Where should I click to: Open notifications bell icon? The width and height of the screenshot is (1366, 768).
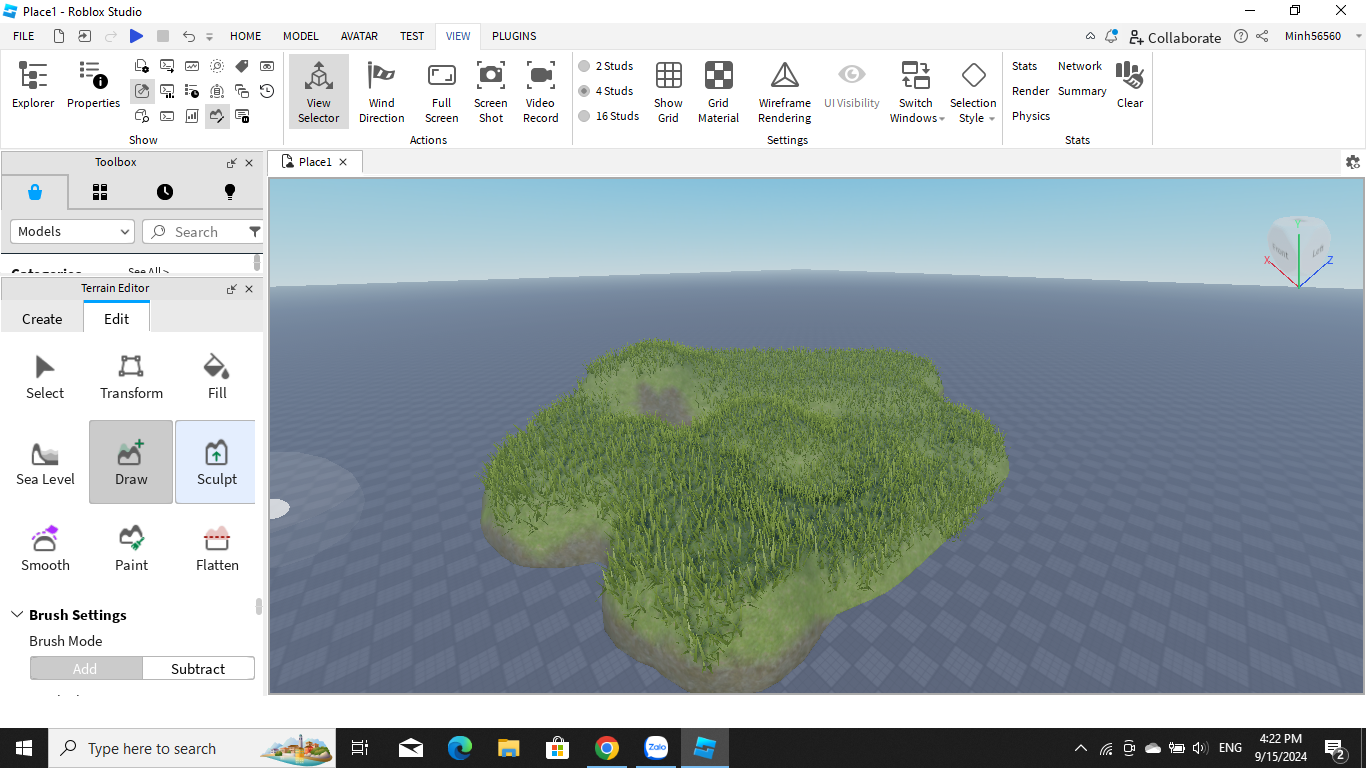[x=1111, y=36]
